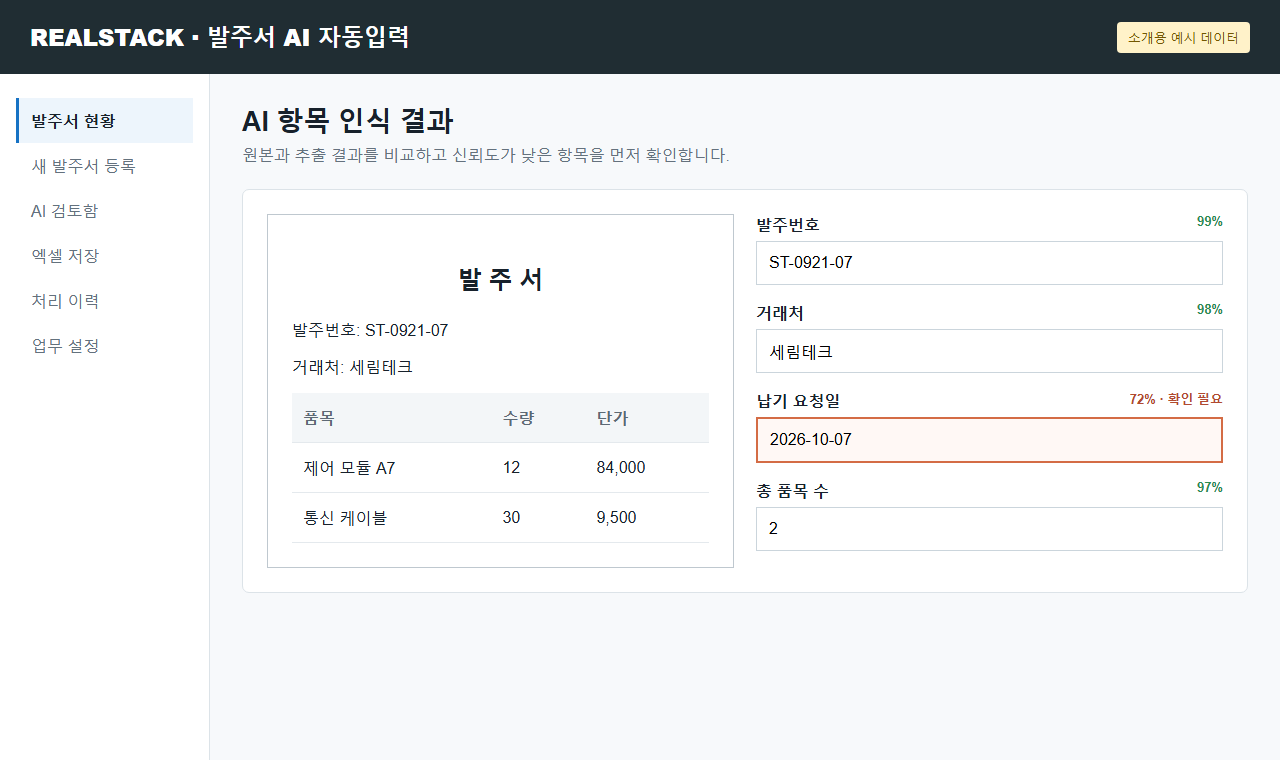Screen dimensions: 1280x760
Task: Click 발주번호: ST-0921-07 in the document
Action: (x=370, y=330)
